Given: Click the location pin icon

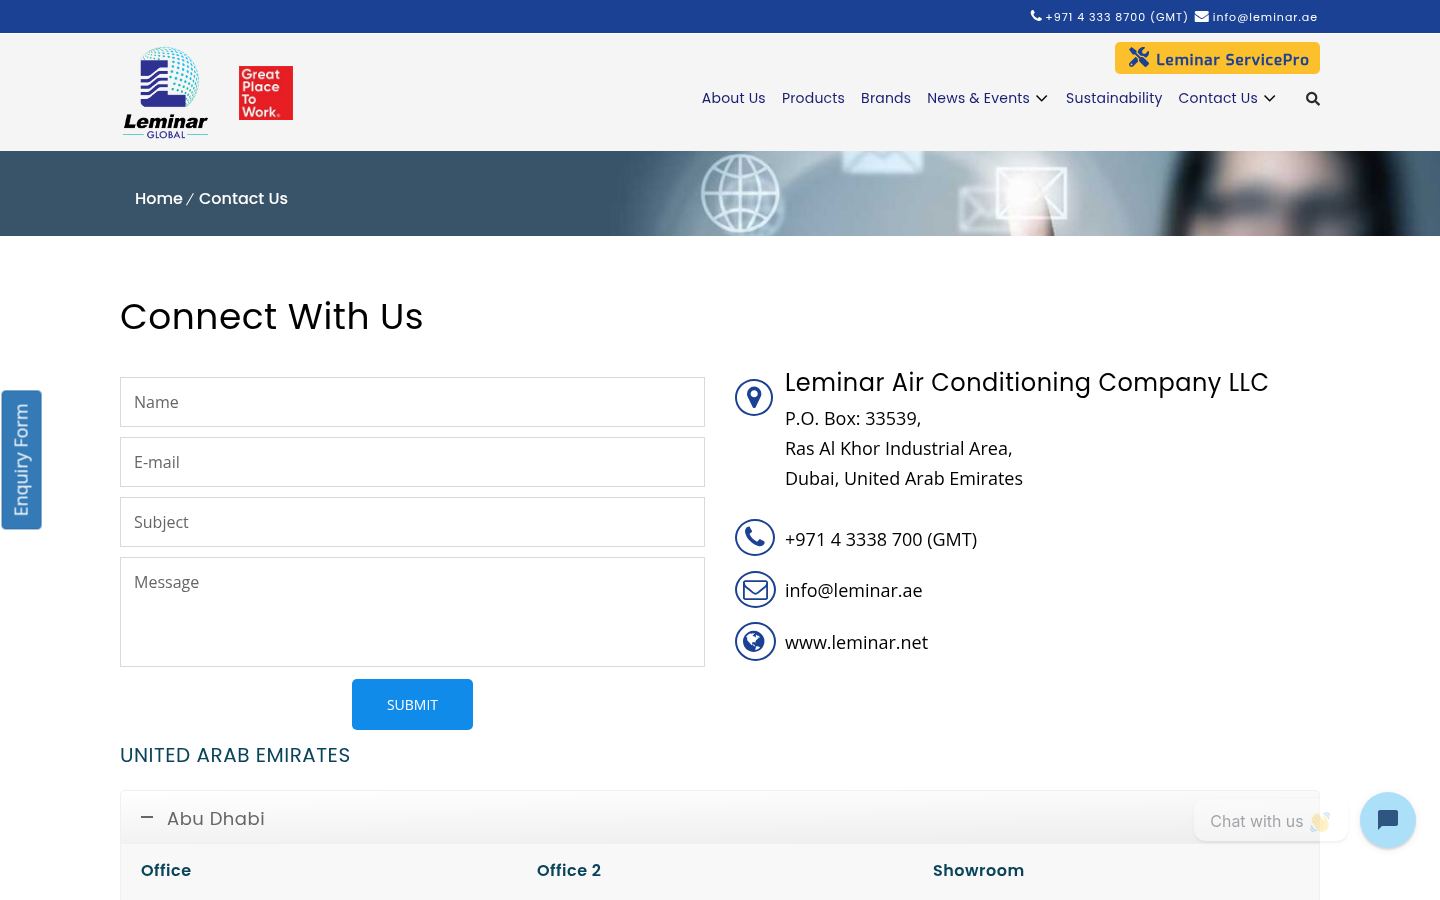Looking at the screenshot, I should tap(754, 398).
